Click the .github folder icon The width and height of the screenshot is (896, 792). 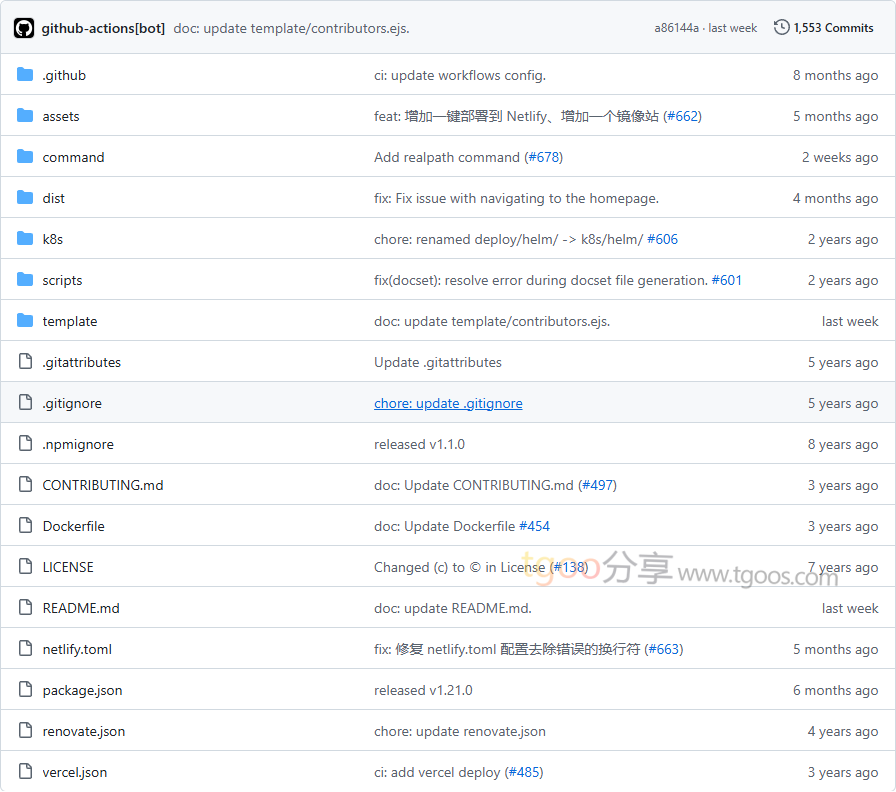25,75
